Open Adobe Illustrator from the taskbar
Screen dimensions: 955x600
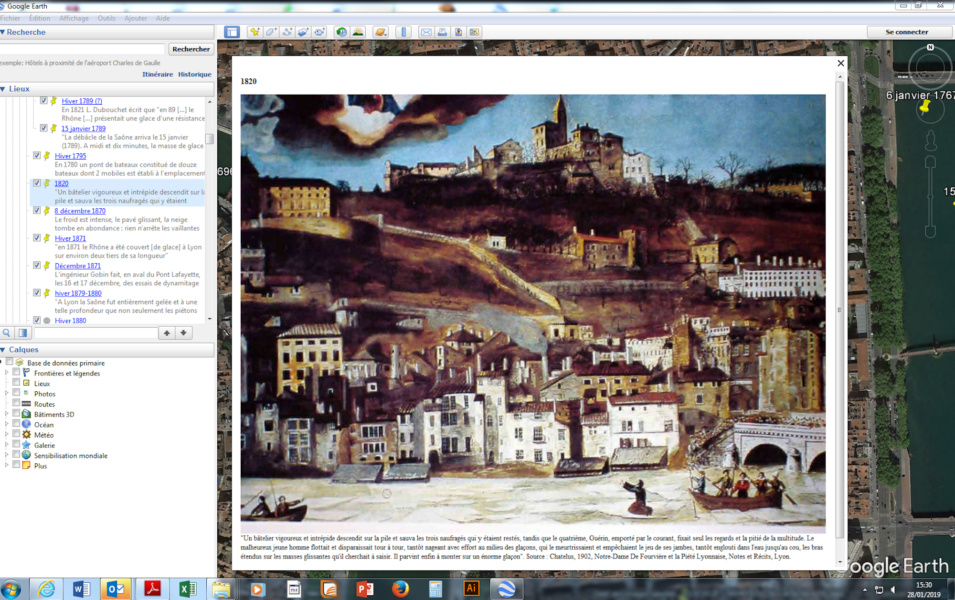[x=471, y=588]
